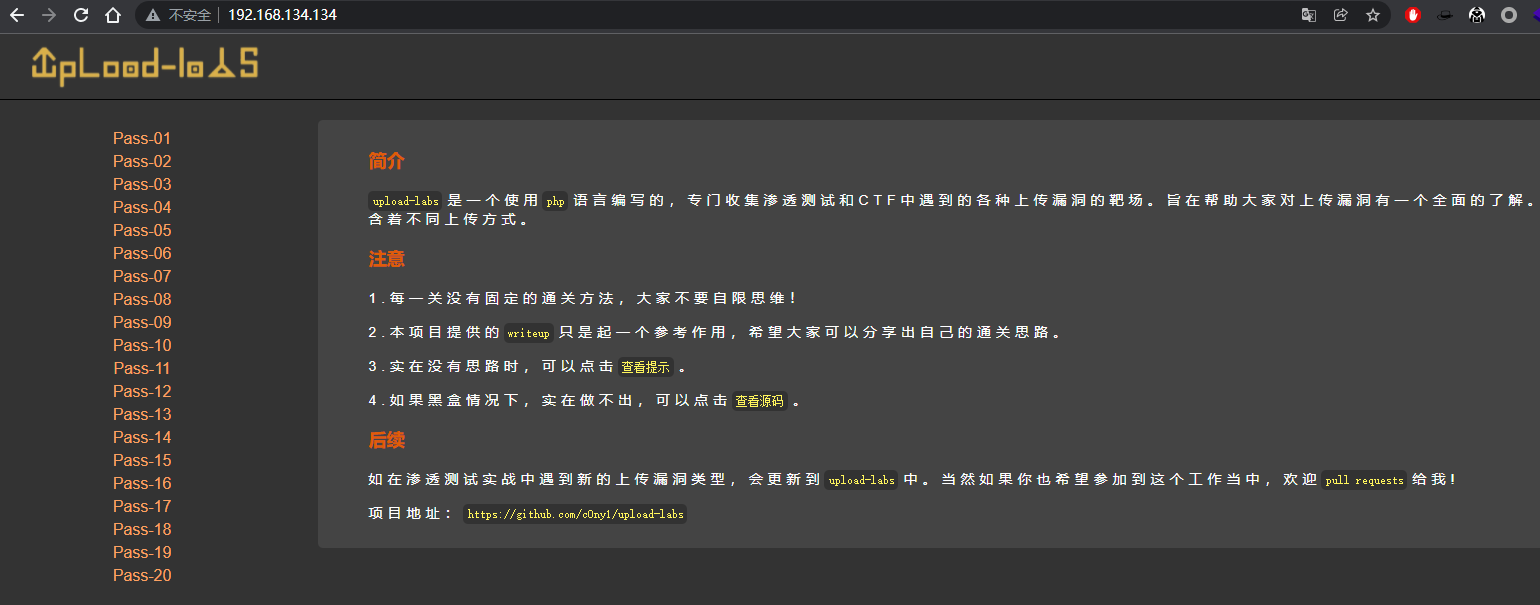Click the pull requests code label
This screenshot has height=605, width=1540.
(1364, 480)
